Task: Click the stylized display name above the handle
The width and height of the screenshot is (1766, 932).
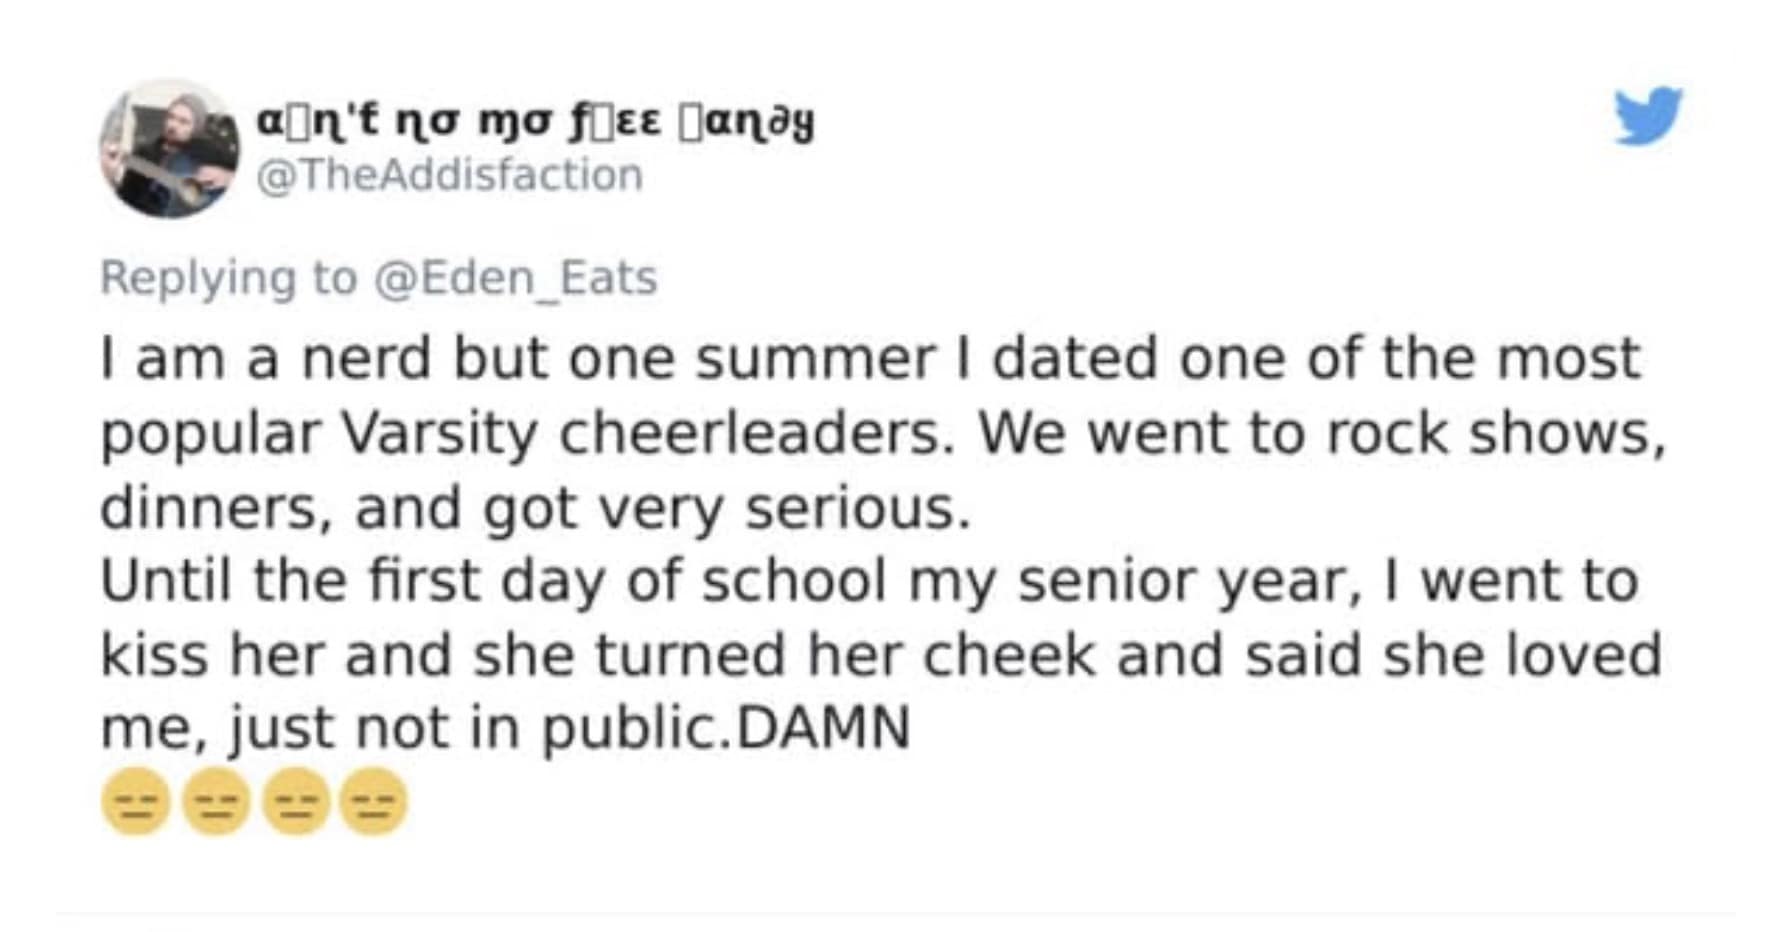Action: (x=535, y=123)
